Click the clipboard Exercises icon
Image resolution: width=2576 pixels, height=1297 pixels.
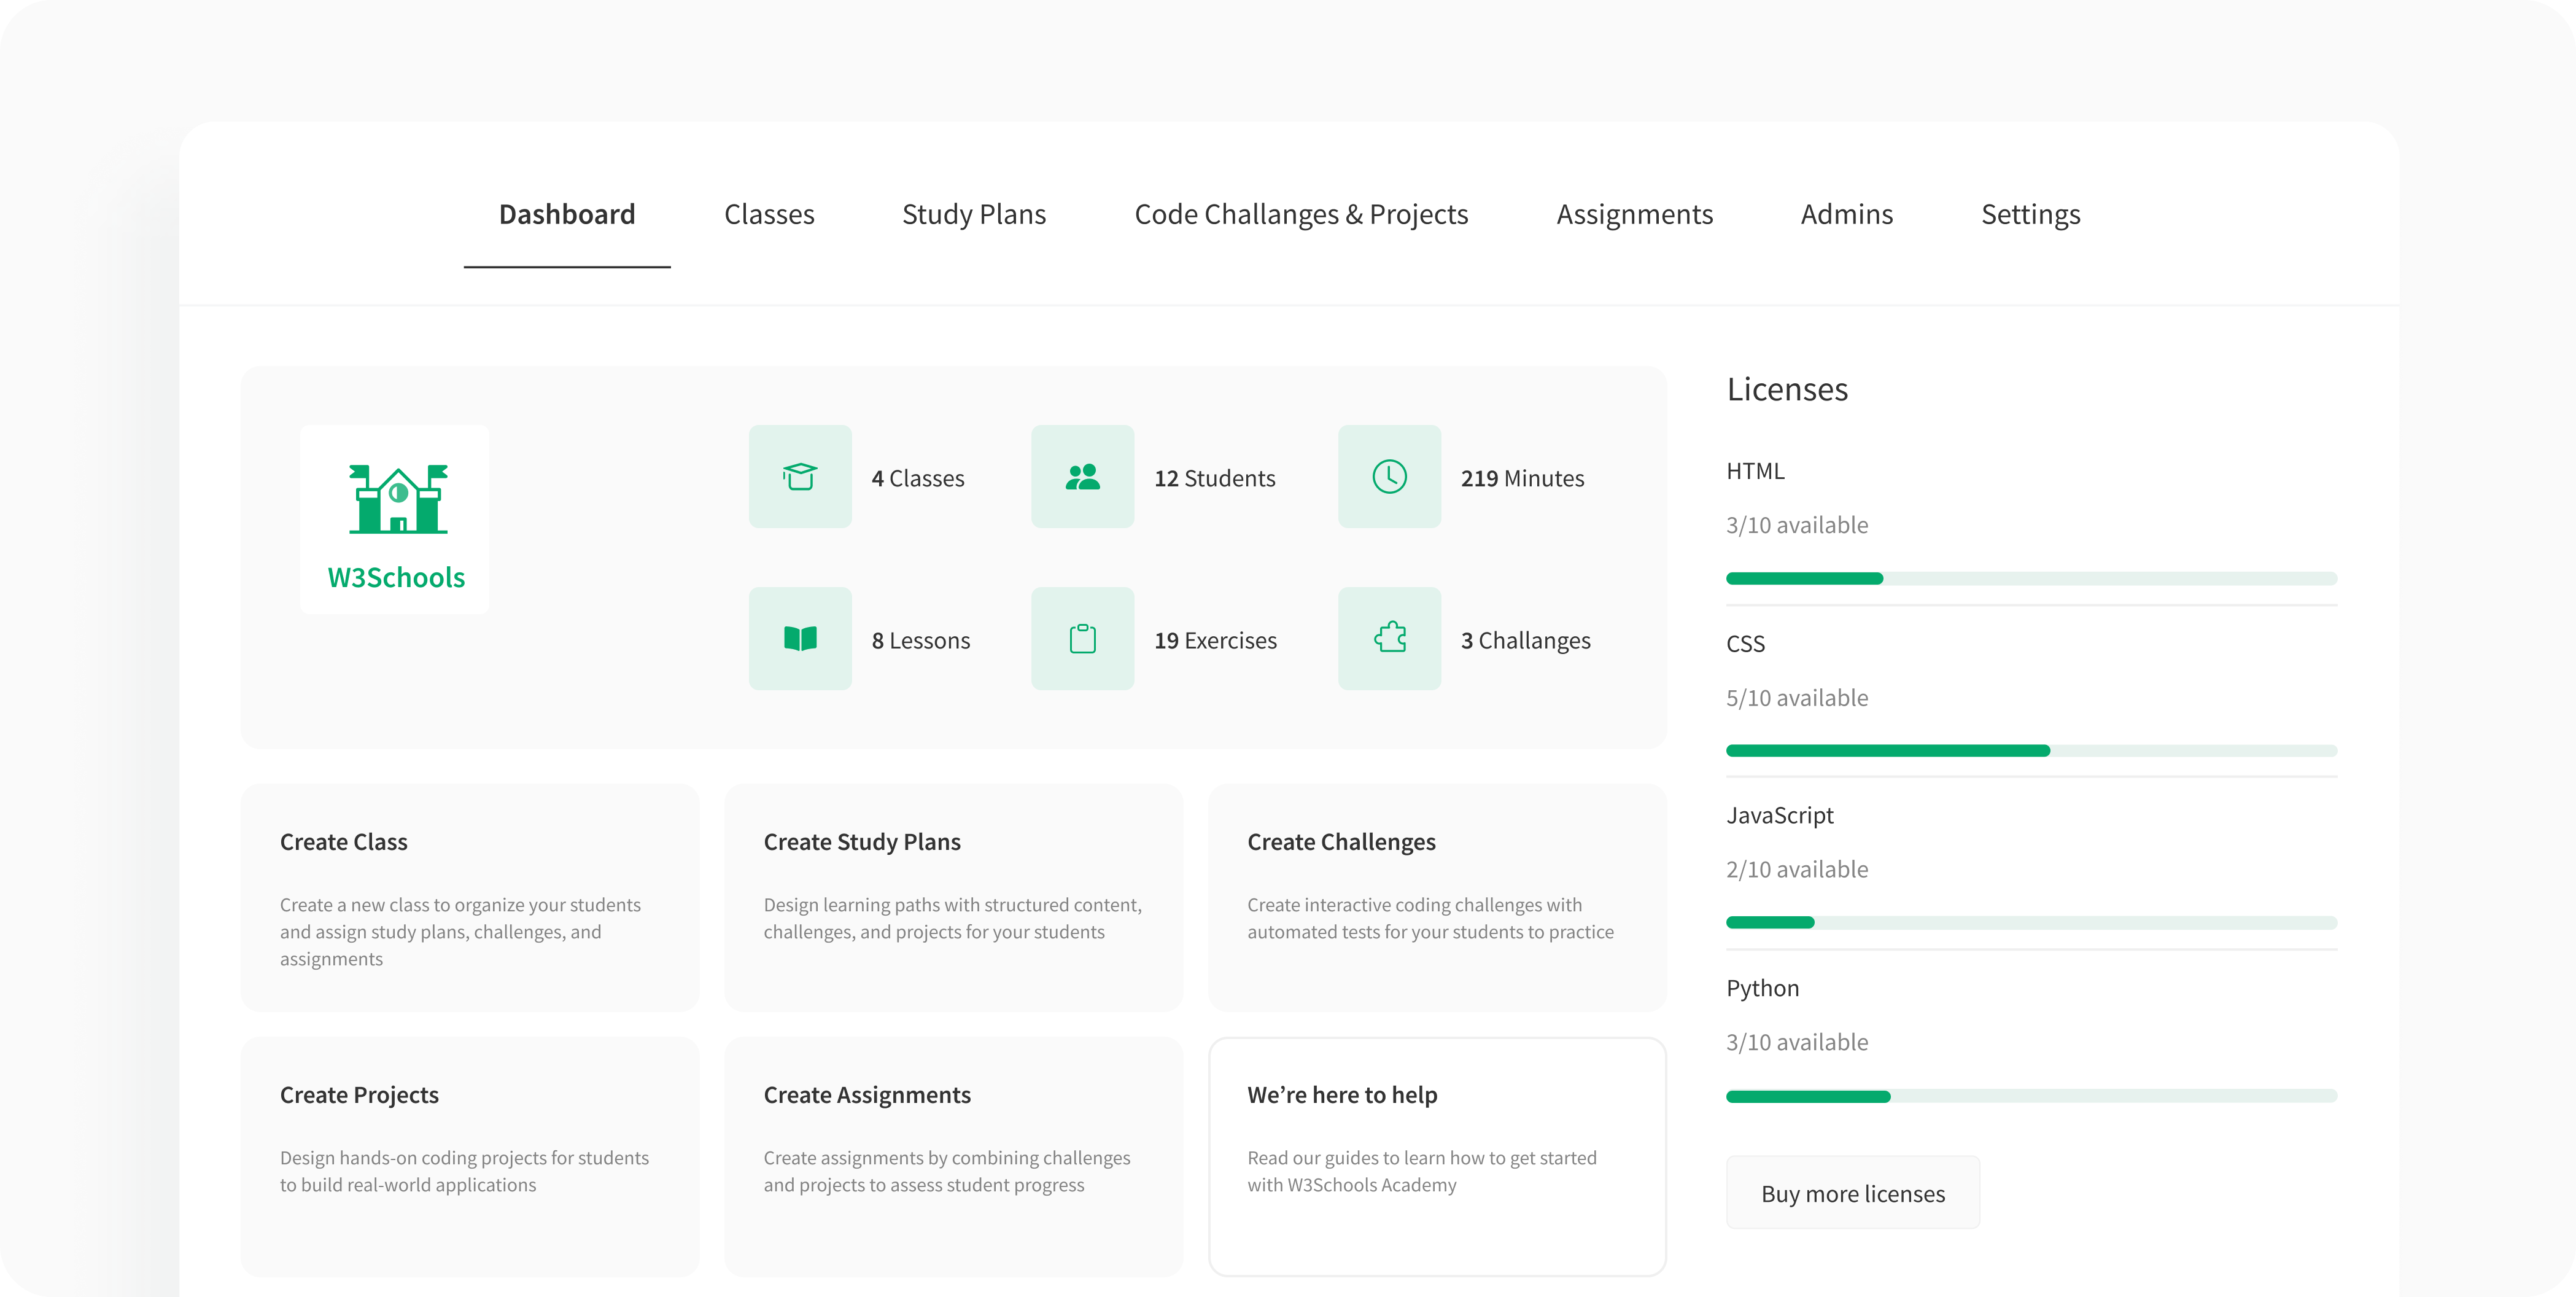[x=1083, y=638]
